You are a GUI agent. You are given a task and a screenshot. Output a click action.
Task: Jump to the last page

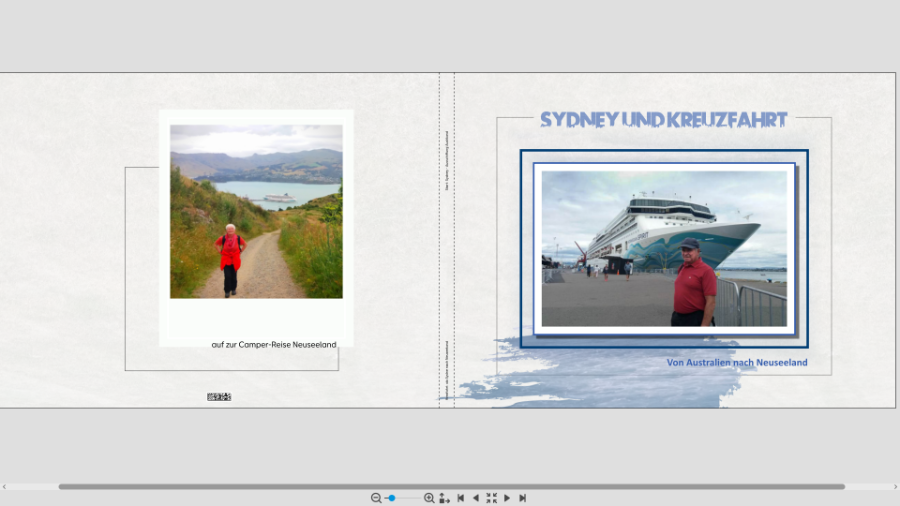click(522, 498)
